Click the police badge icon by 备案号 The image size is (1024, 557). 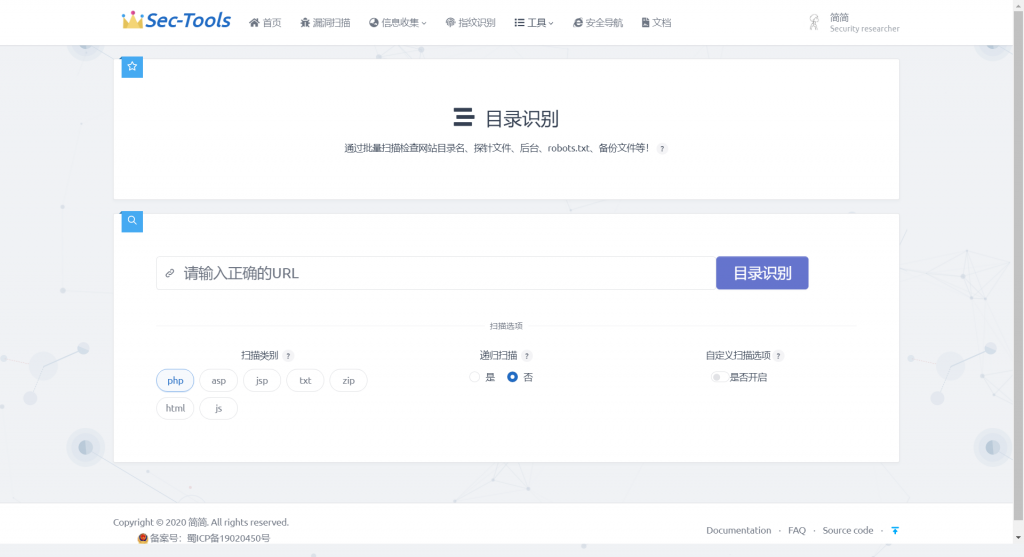(x=143, y=539)
